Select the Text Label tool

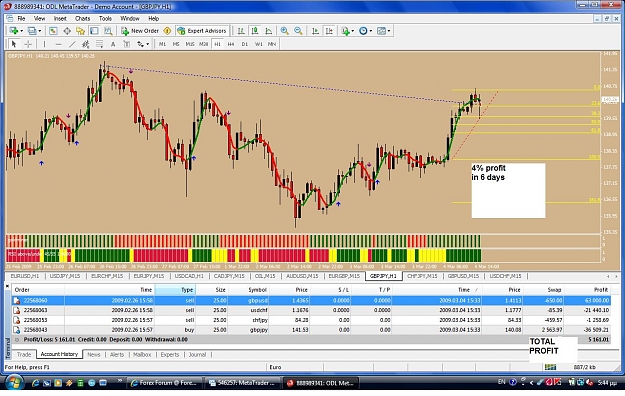(x=126, y=44)
